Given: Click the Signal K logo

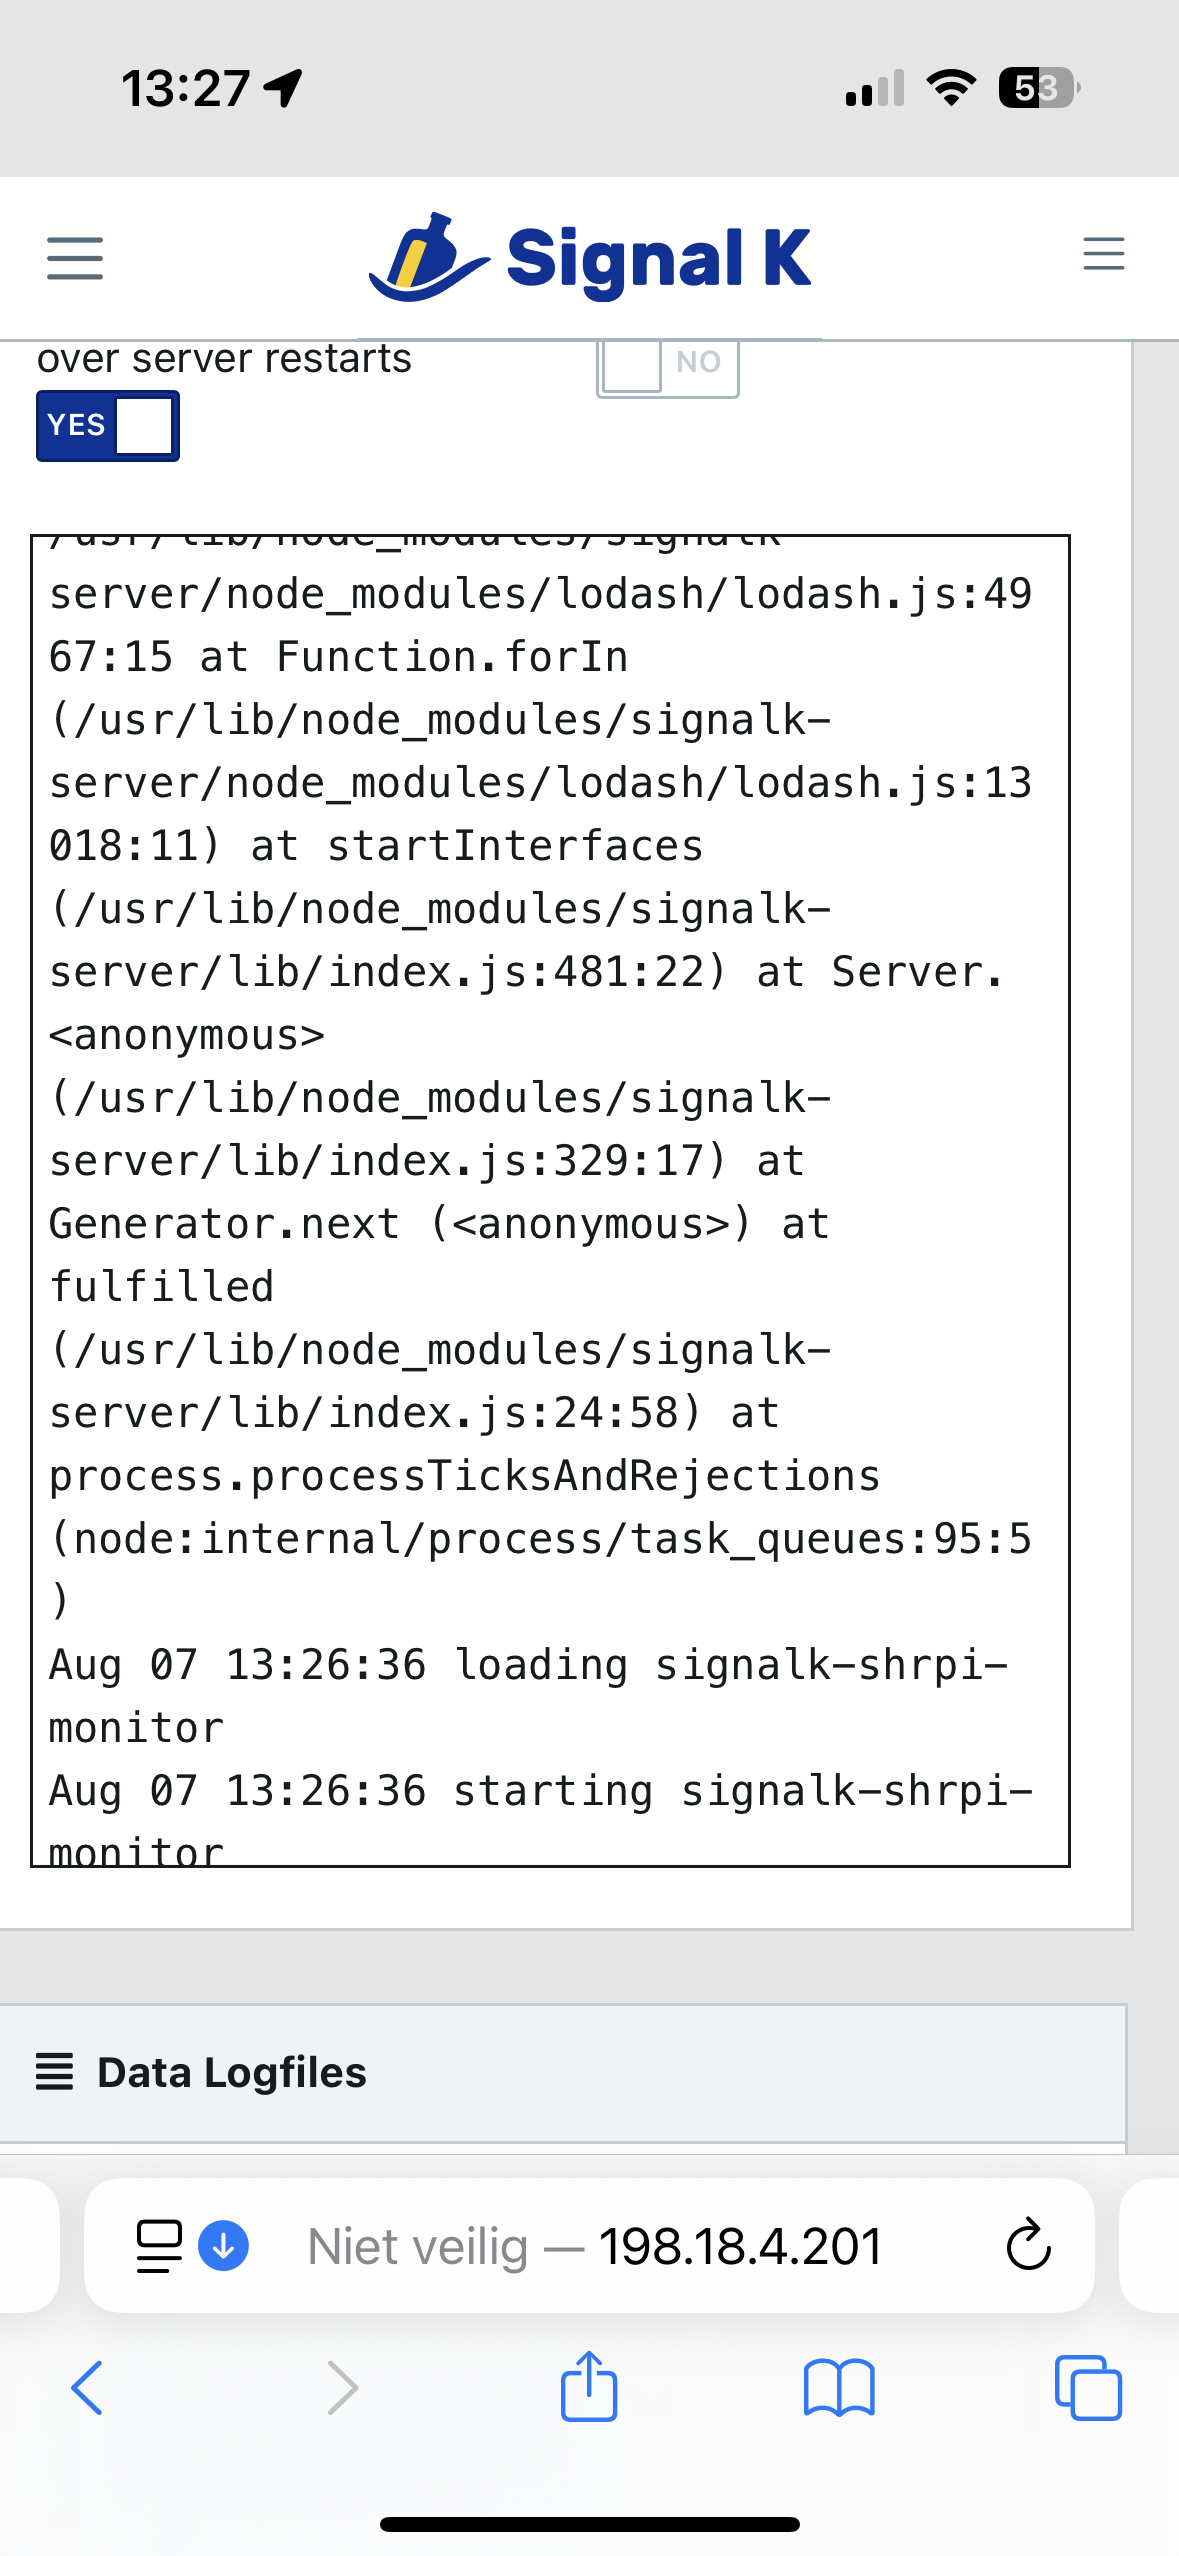Looking at the screenshot, I should [590, 258].
